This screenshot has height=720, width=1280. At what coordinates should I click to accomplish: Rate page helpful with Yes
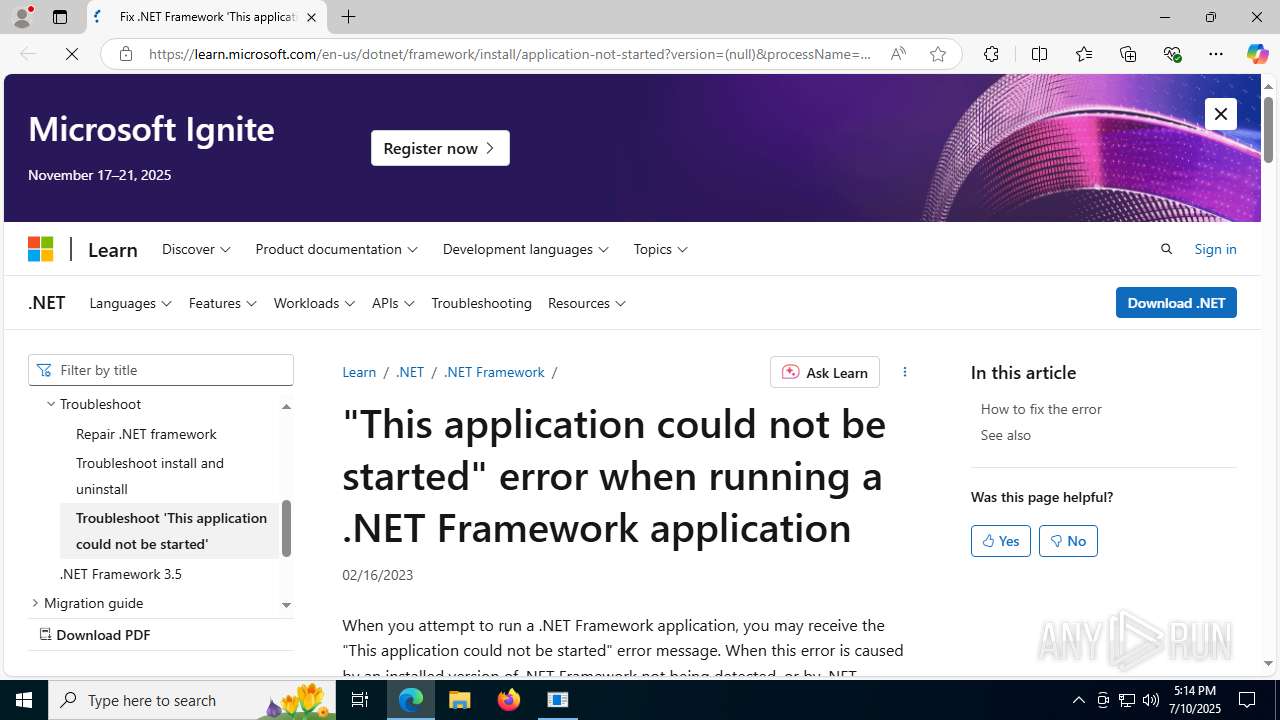(1001, 541)
